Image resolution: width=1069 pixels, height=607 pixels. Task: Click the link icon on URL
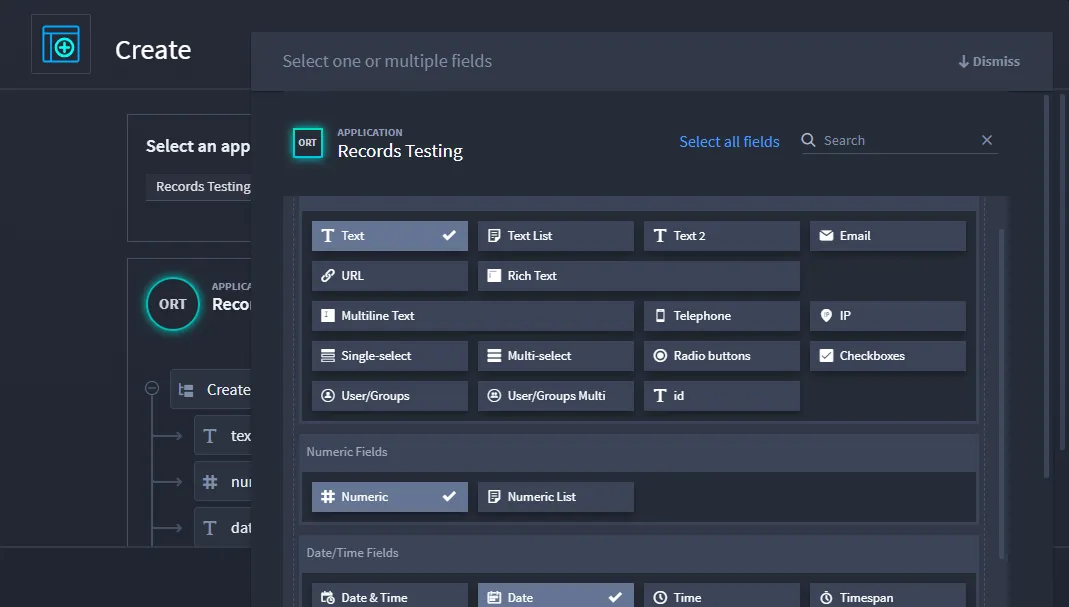coord(328,276)
